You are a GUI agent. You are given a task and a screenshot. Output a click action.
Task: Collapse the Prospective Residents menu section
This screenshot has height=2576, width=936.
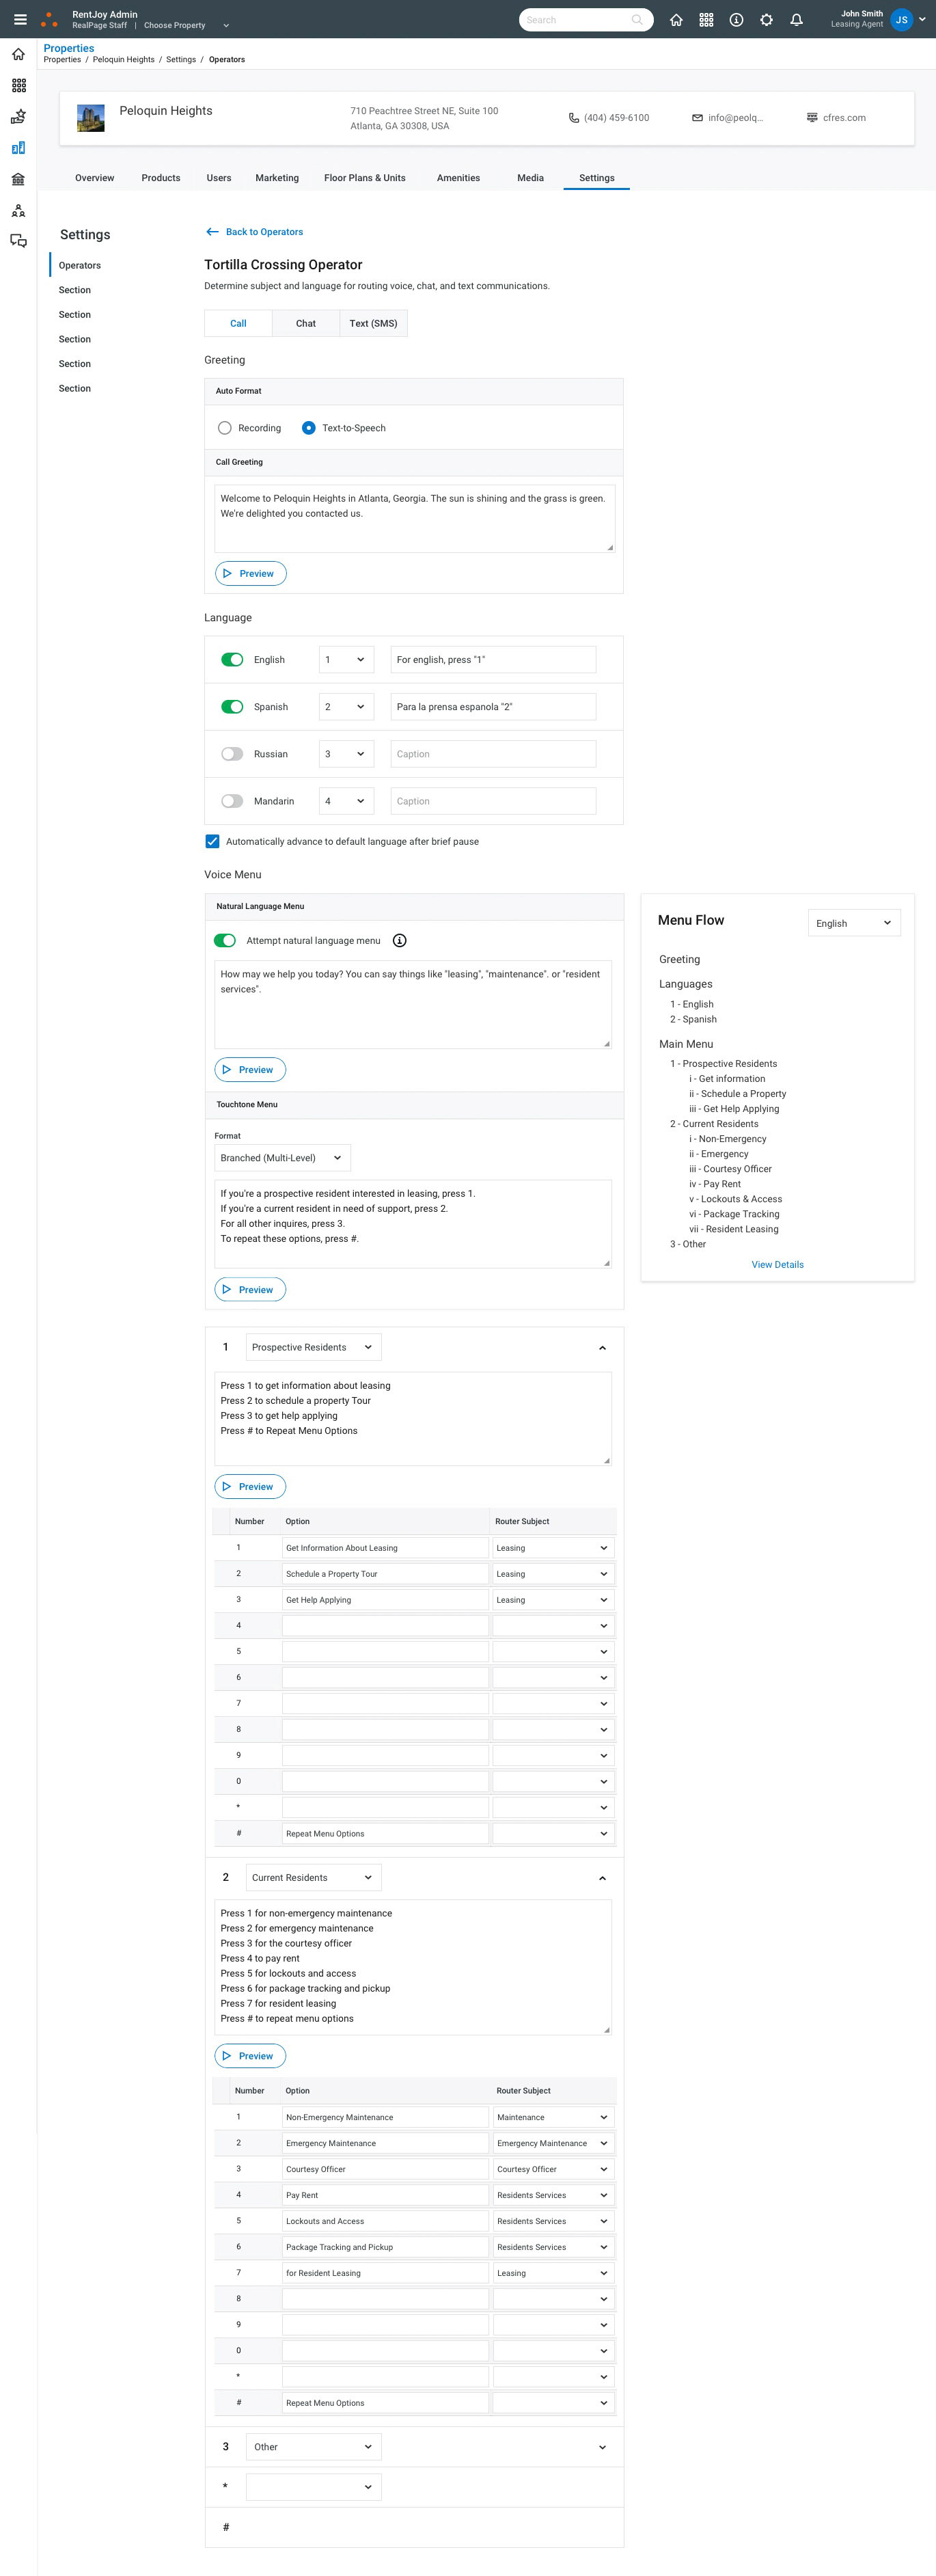point(602,1348)
